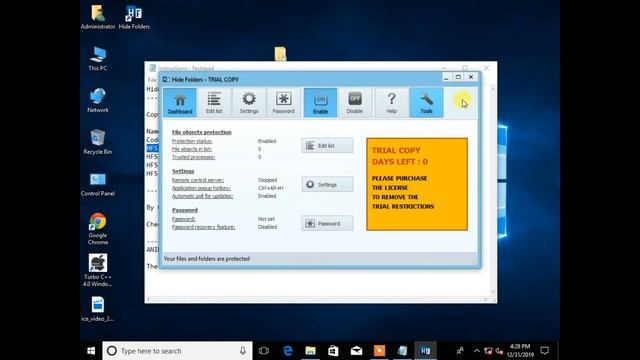640x360 pixels.
Task: Click the Notepad window vertical scrollbar
Action: 493,190
